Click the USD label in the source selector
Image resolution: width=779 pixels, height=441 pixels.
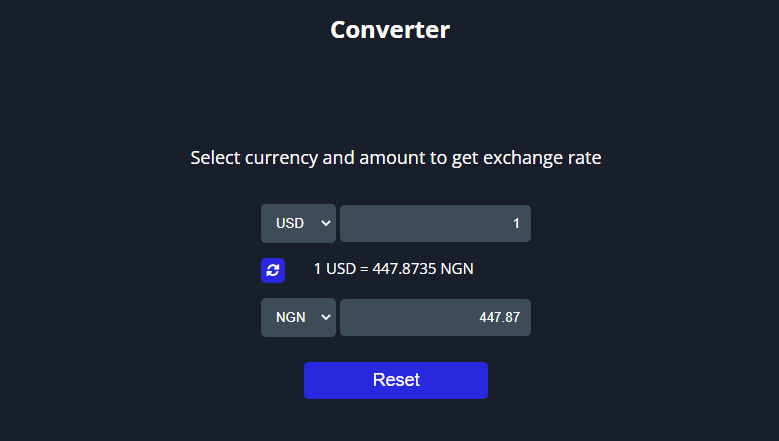[290, 223]
